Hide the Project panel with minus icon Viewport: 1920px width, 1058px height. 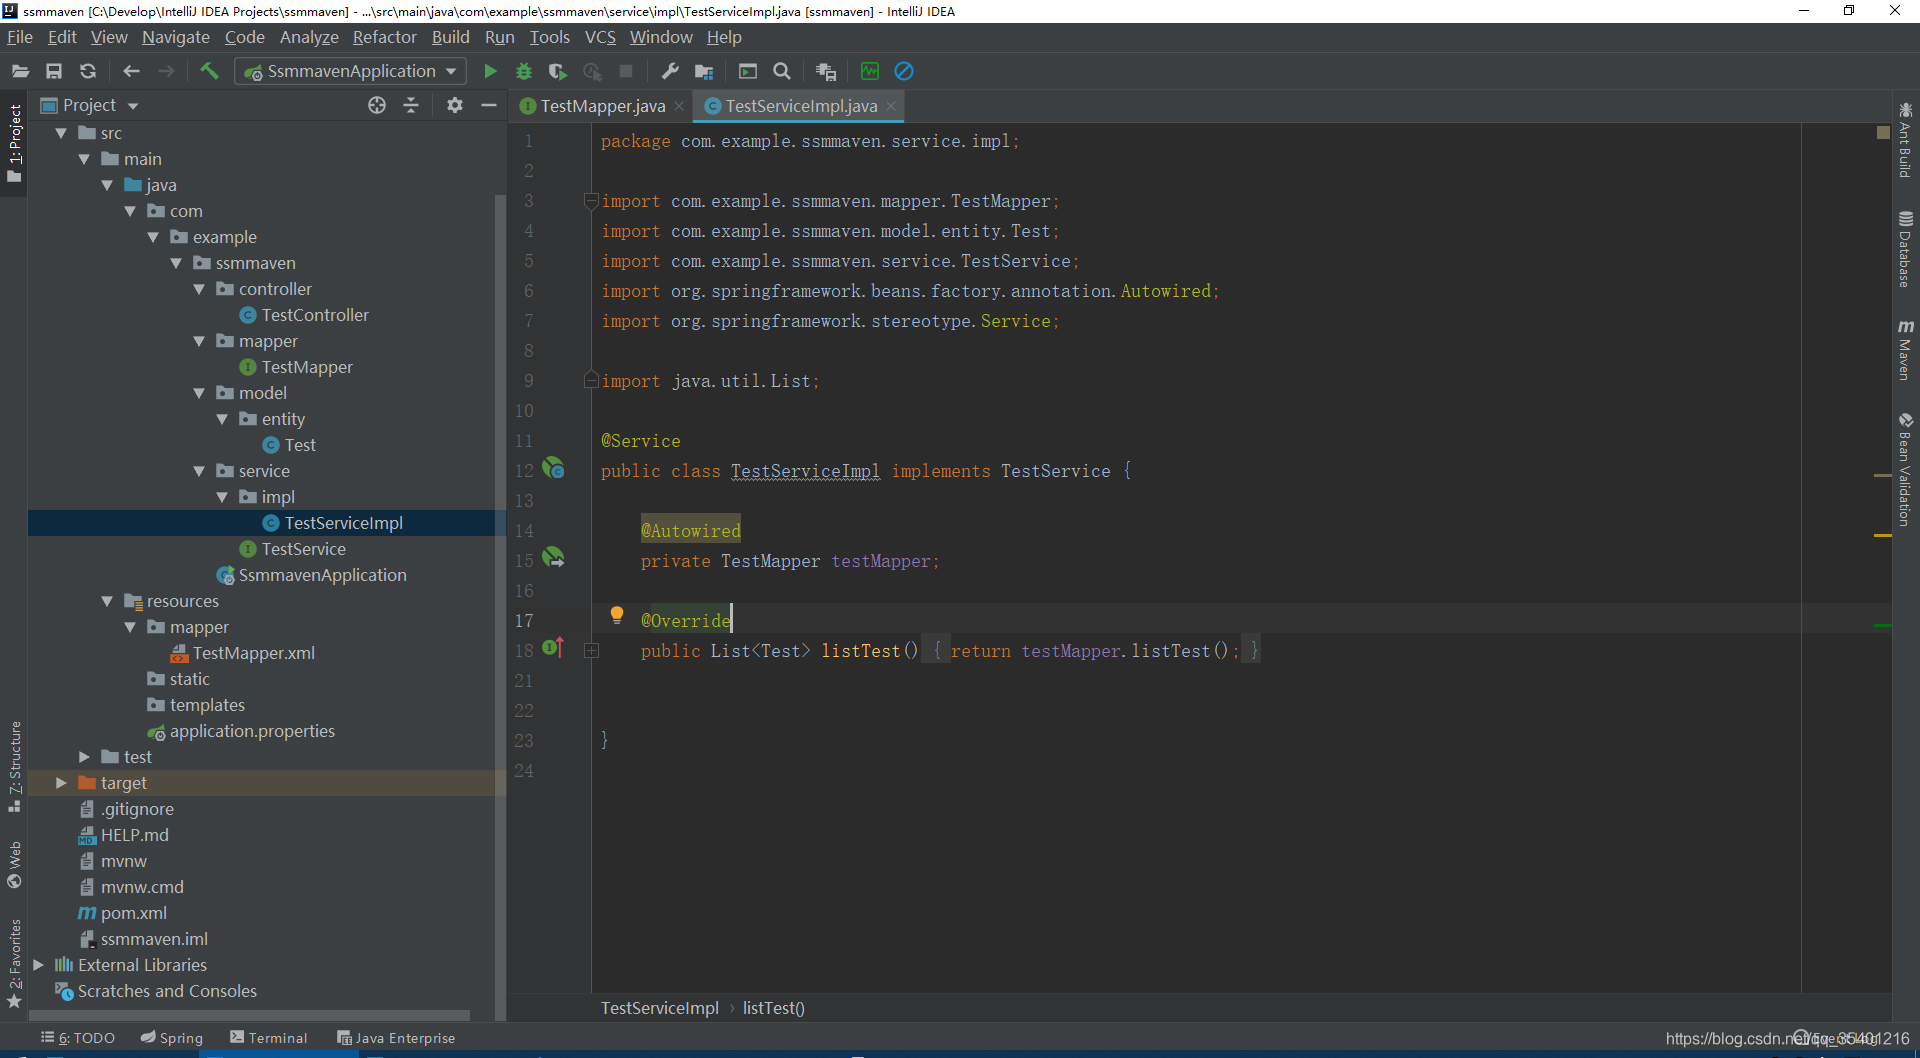coord(489,105)
